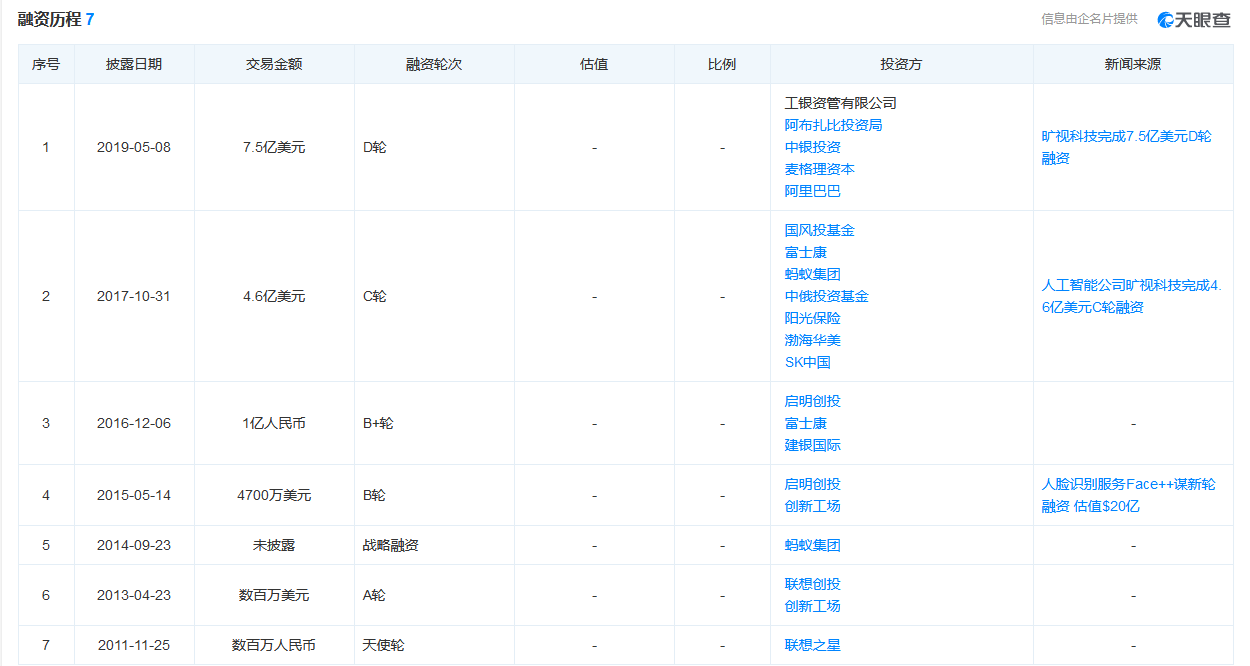Screen dimensions: 1250x666
Task: Open 蚂蚁集团 link in 战略融资 row
Action: pyautogui.click(x=812, y=545)
